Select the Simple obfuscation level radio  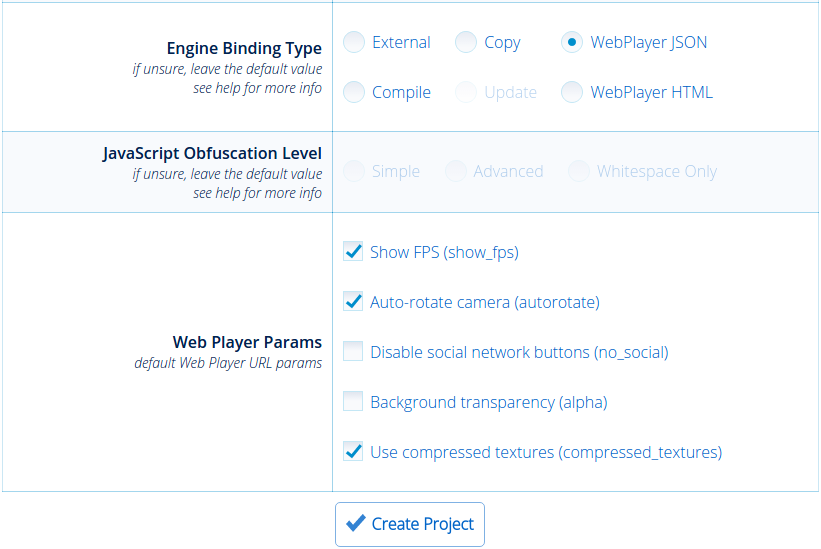354,171
